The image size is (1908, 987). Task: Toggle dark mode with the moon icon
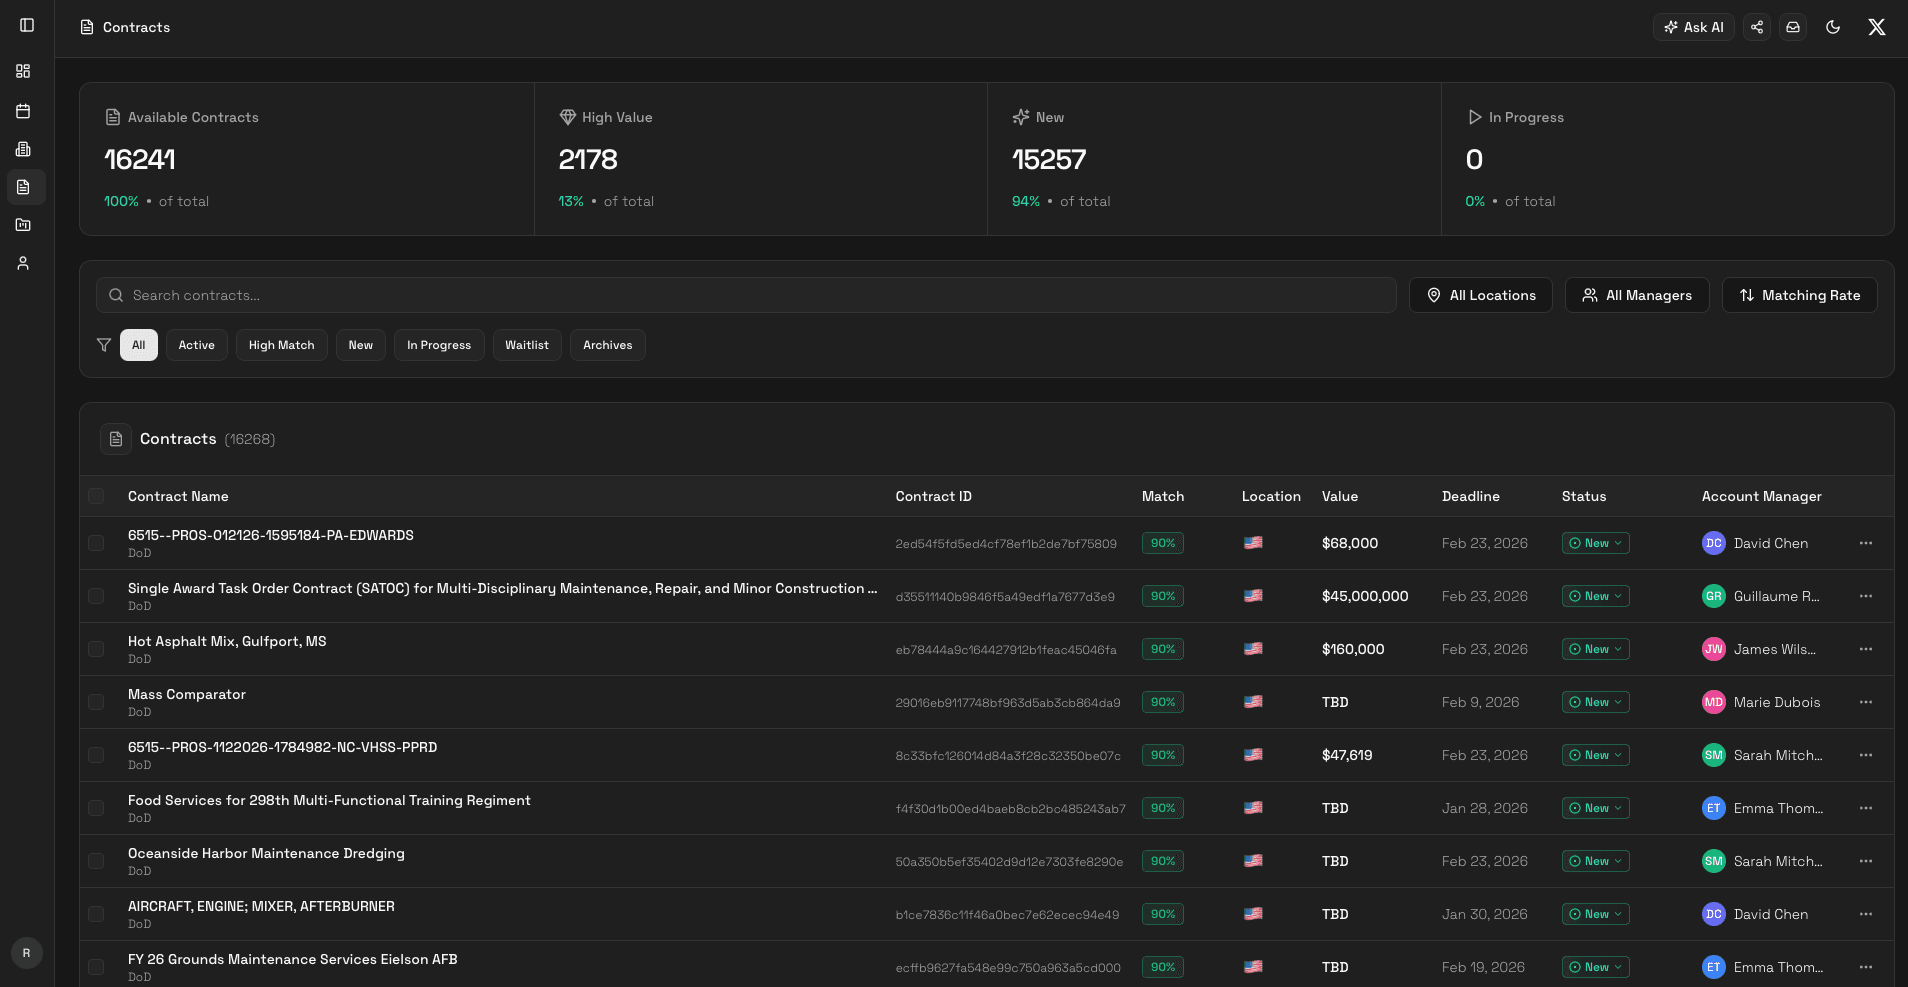tap(1833, 27)
